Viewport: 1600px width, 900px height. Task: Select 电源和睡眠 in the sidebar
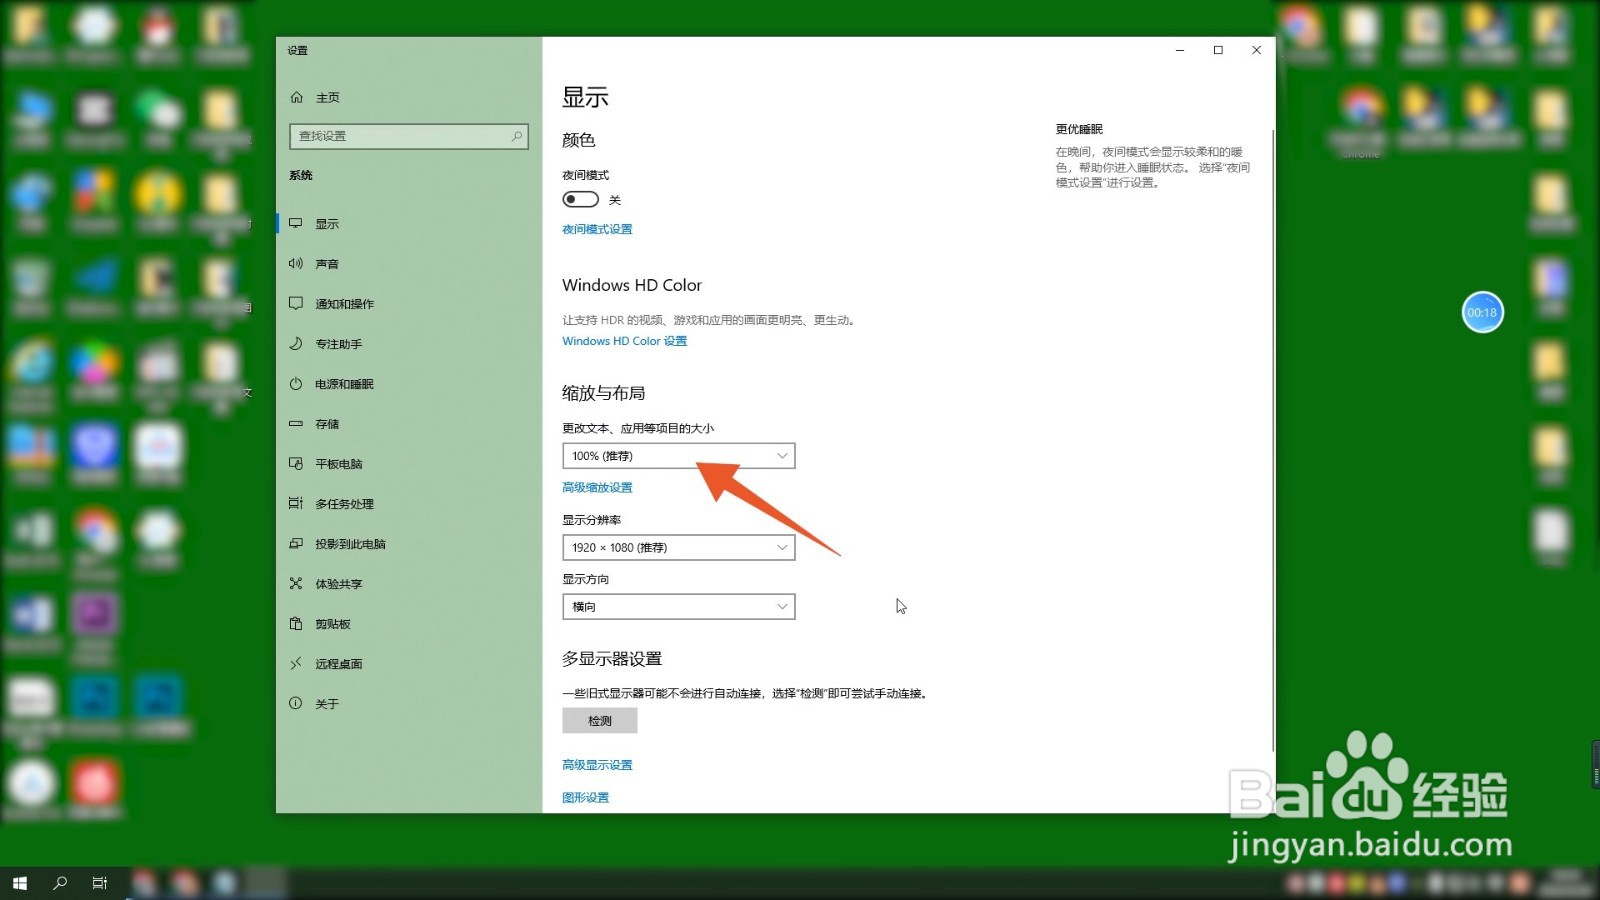pos(409,384)
